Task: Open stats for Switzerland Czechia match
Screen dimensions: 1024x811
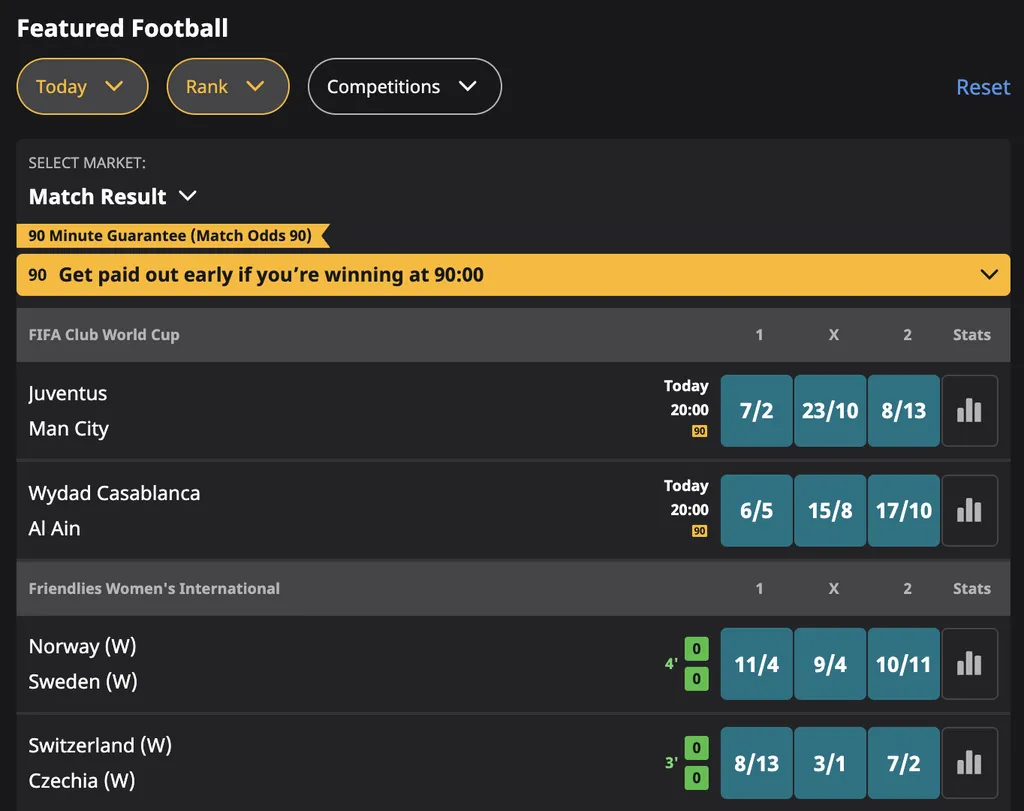Action: click(969, 762)
